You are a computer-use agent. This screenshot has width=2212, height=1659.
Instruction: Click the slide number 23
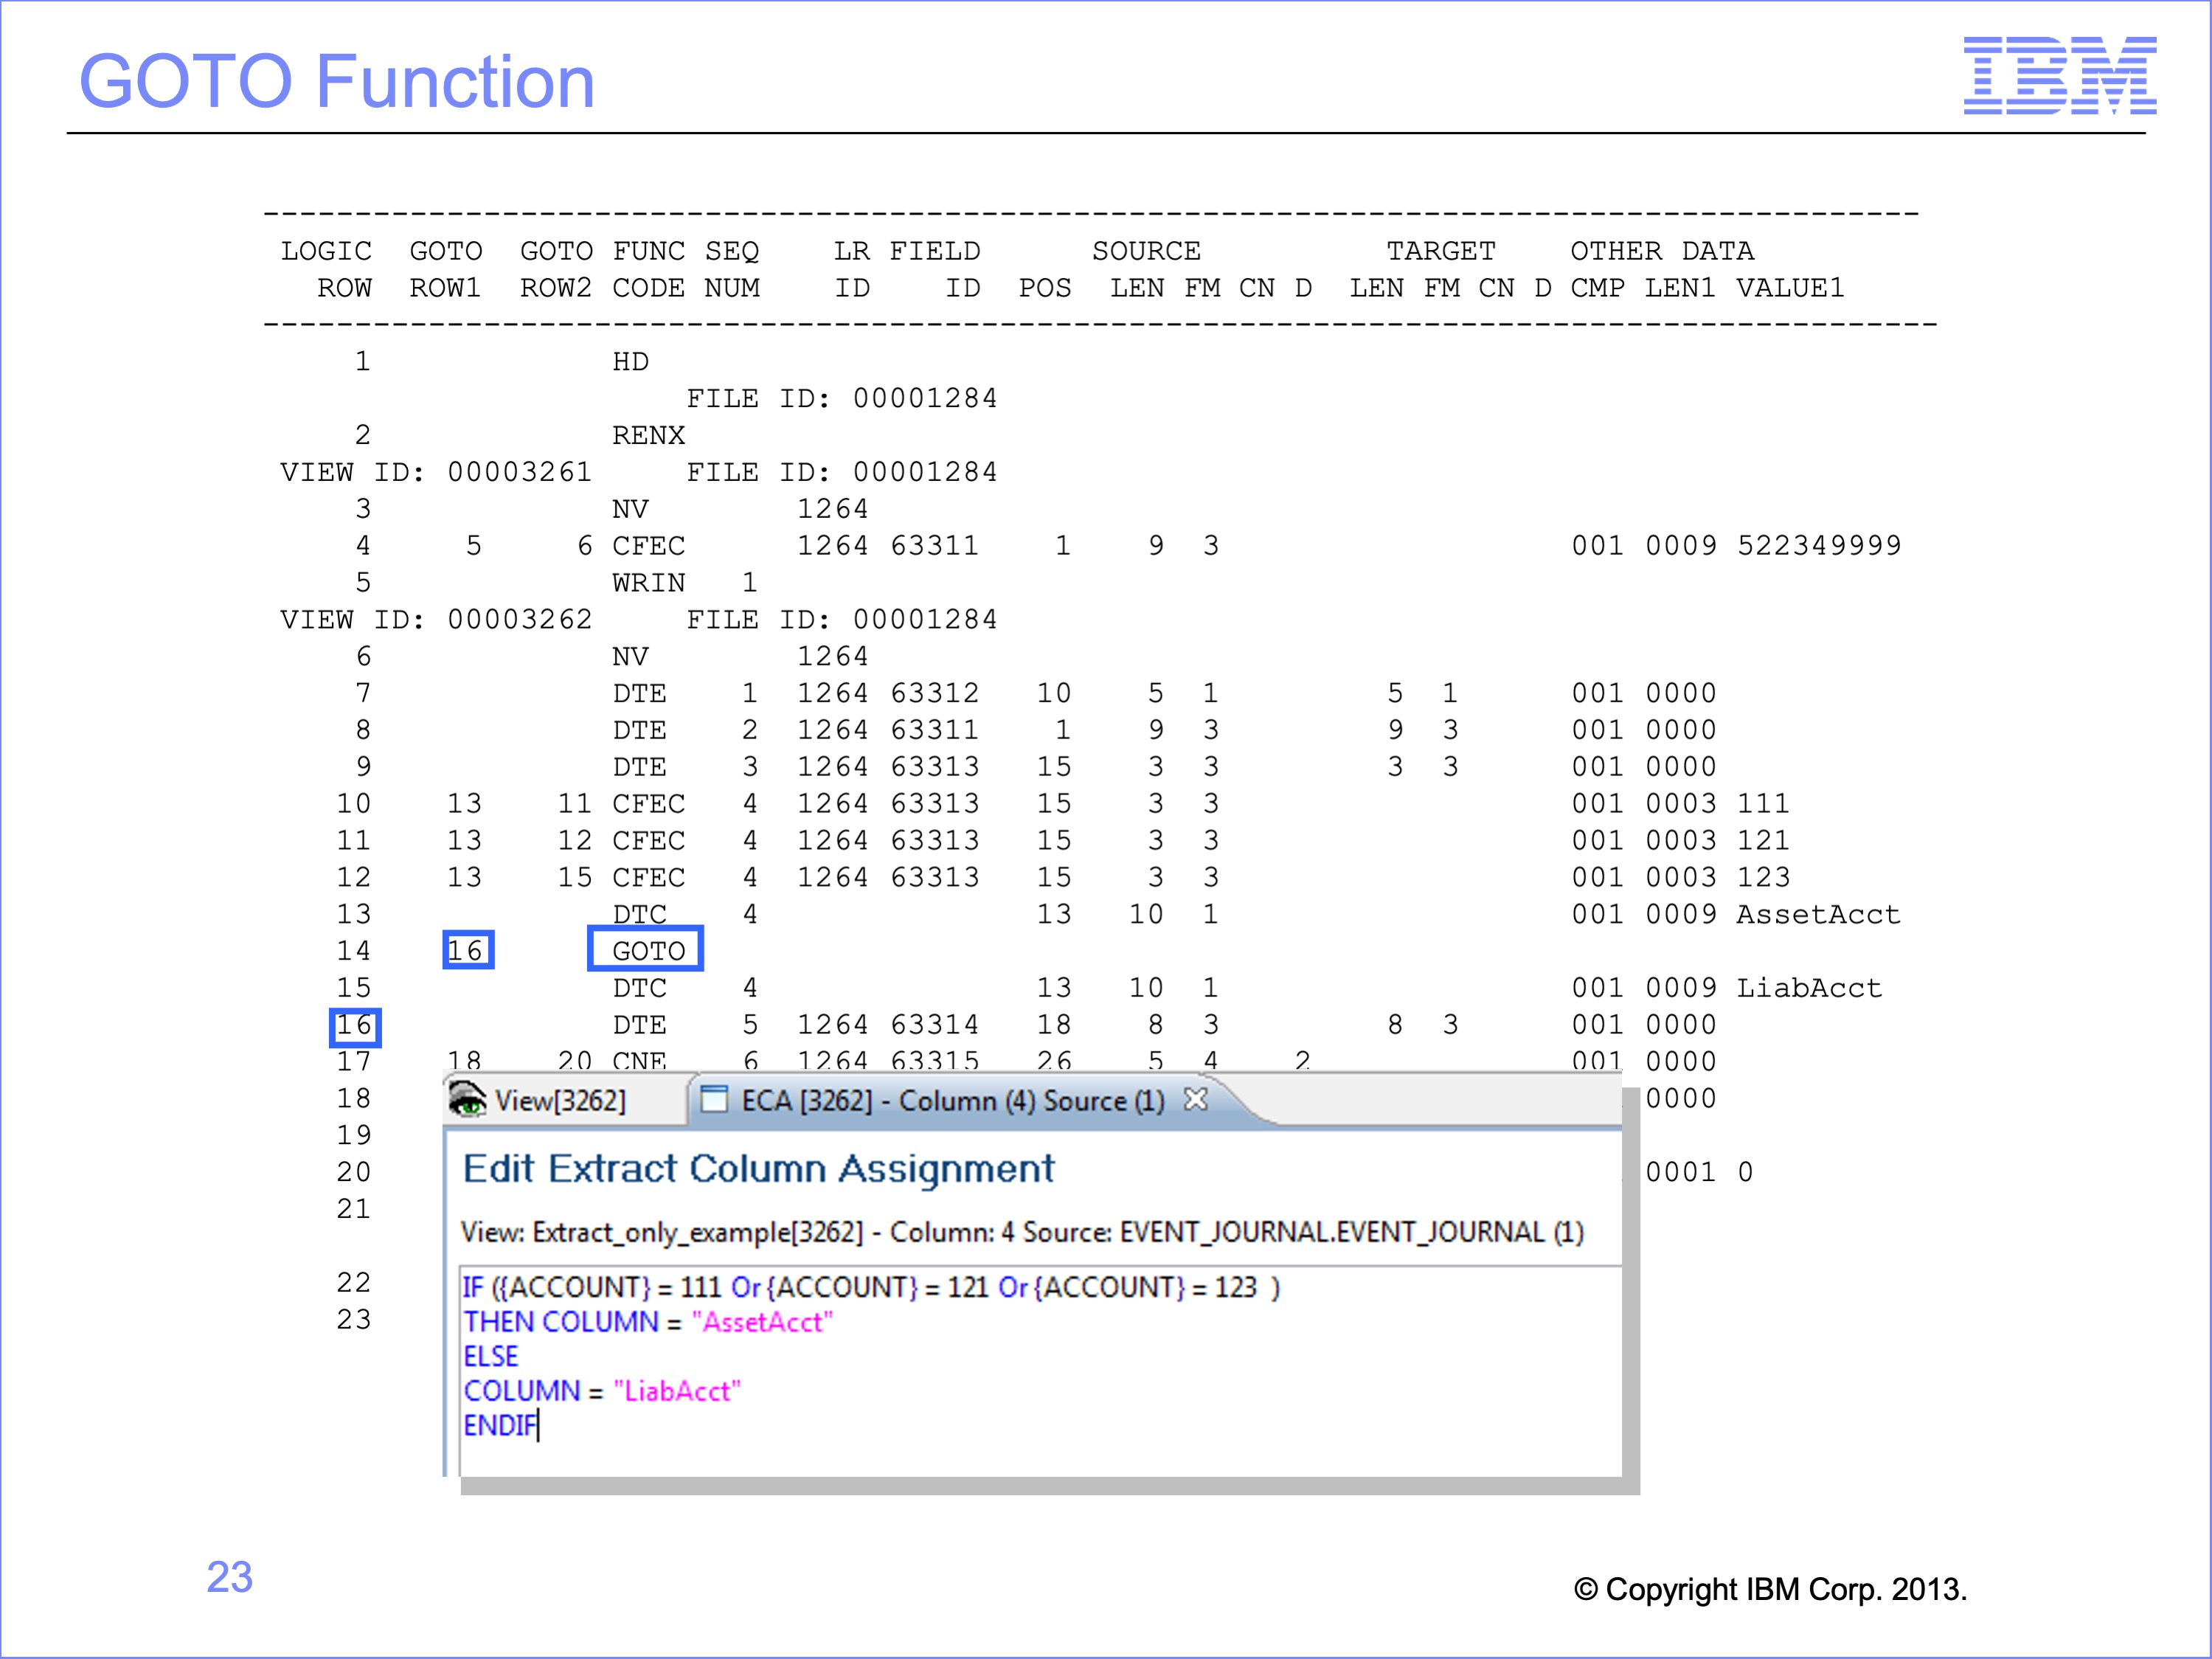click(229, 1577)
